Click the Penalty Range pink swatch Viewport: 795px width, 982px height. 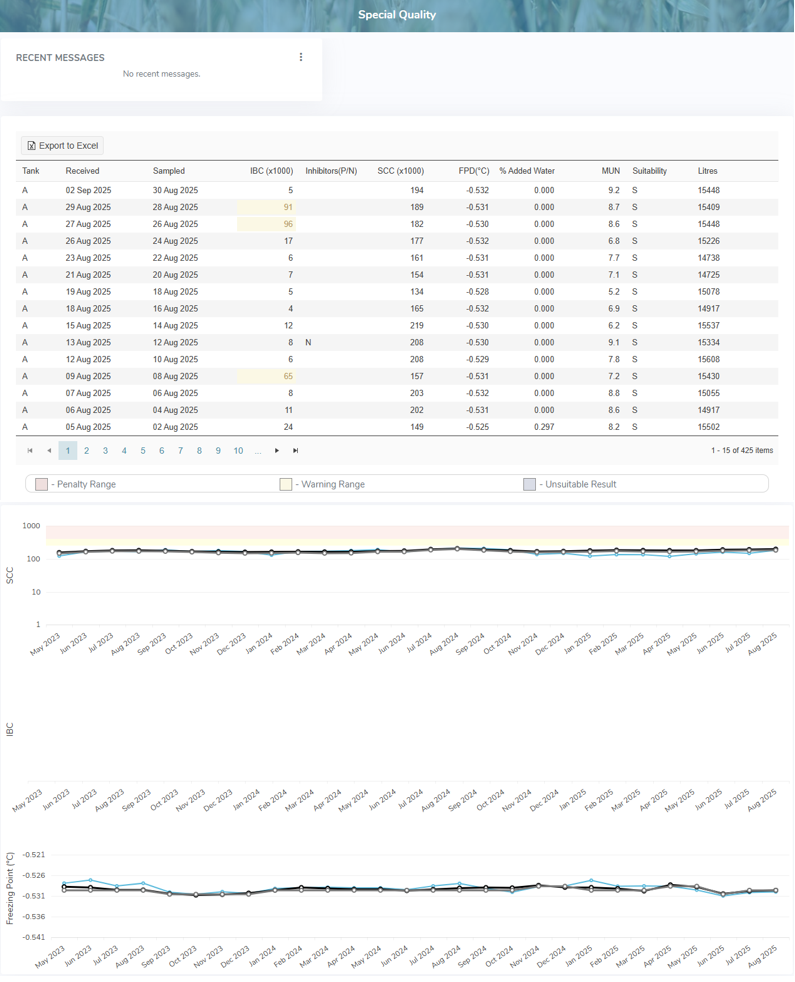coord(41,484)
